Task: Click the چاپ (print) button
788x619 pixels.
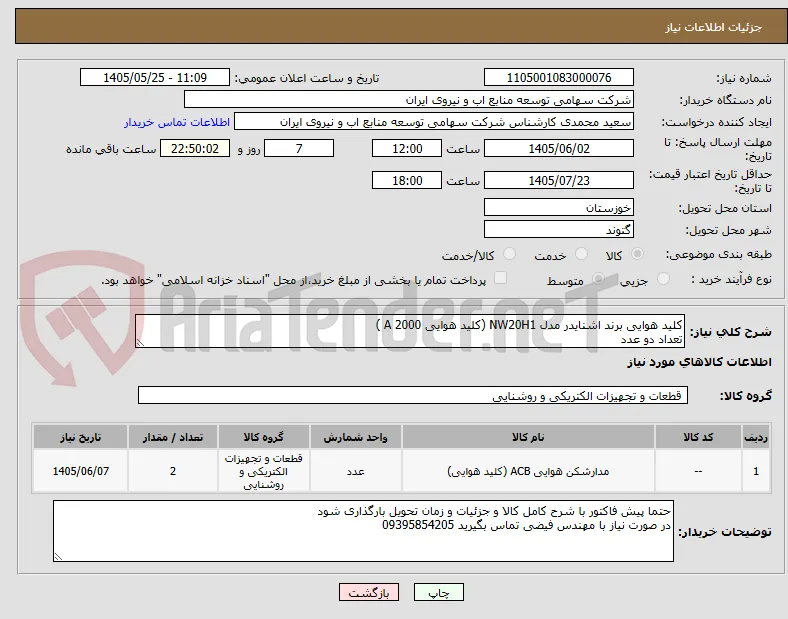Action: 439,592
